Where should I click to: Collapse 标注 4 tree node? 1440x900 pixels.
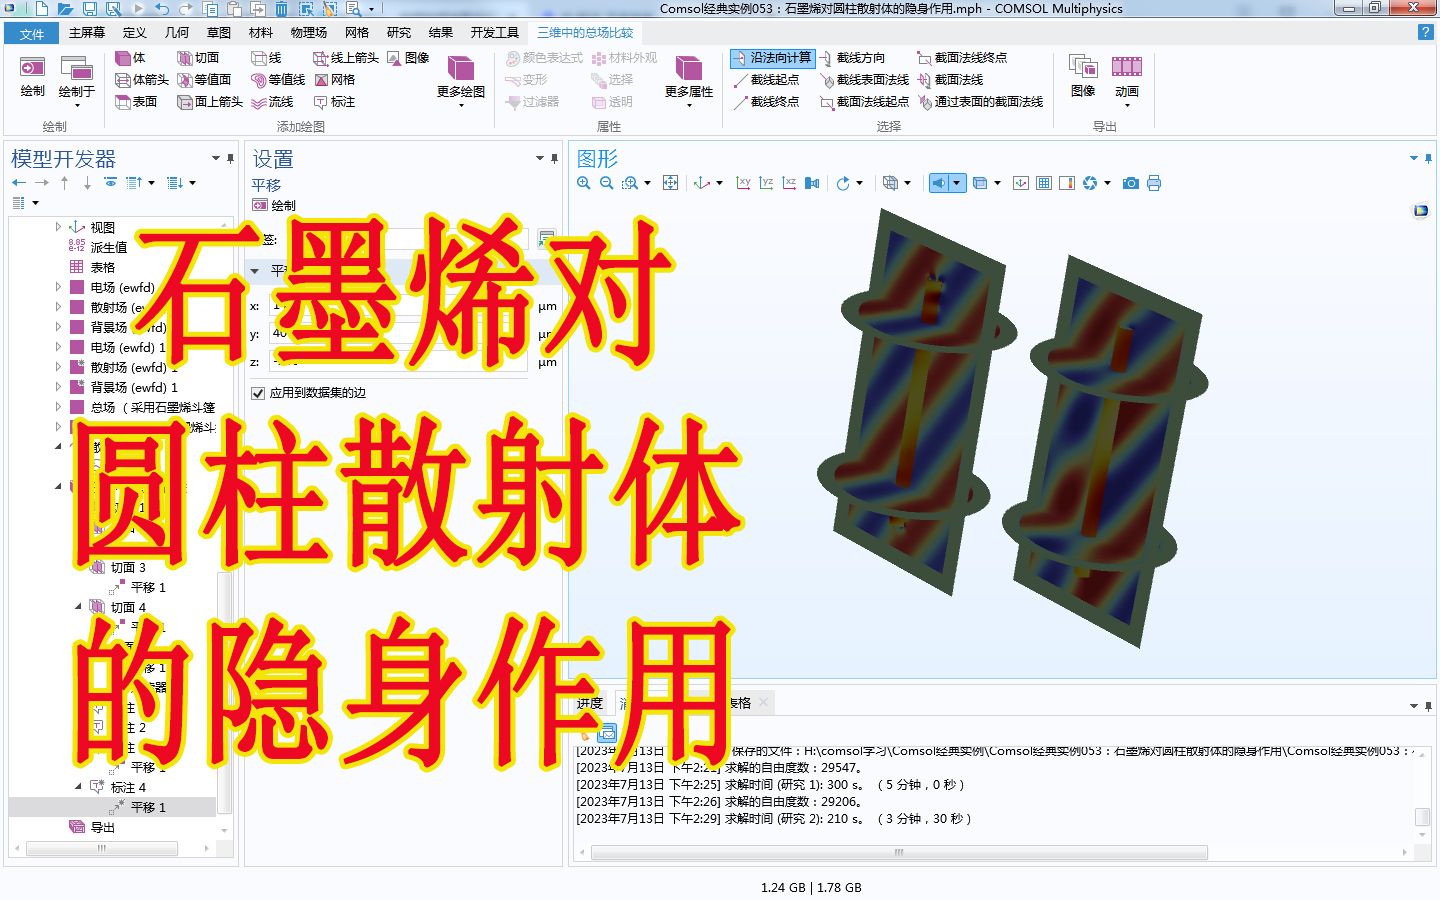(x=79, y=787)
